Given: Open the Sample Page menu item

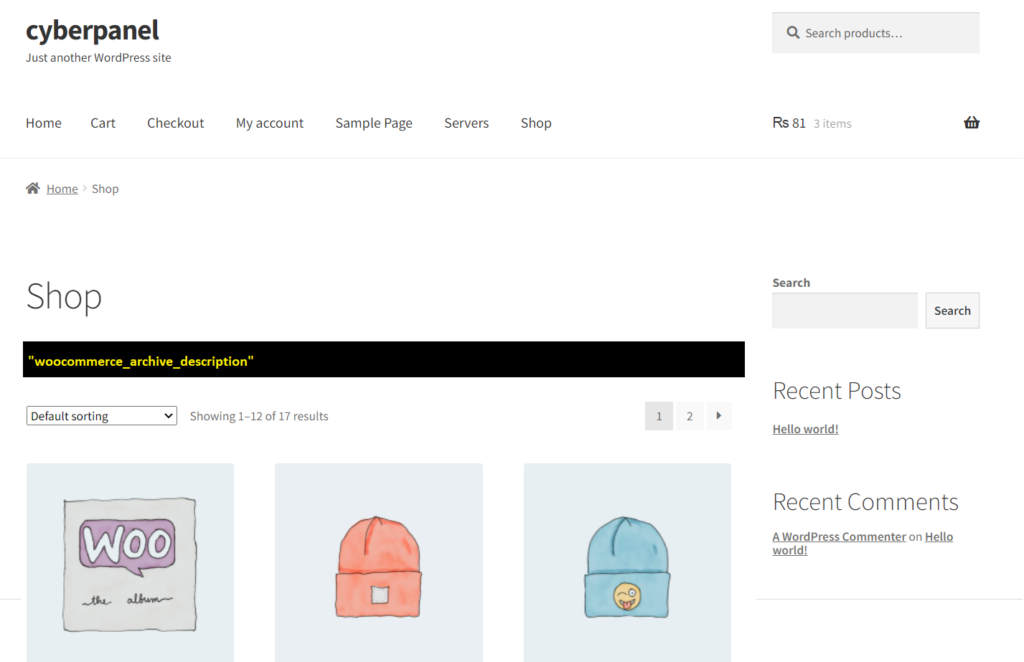Looking at the screenshot, I should click(374, 123).
